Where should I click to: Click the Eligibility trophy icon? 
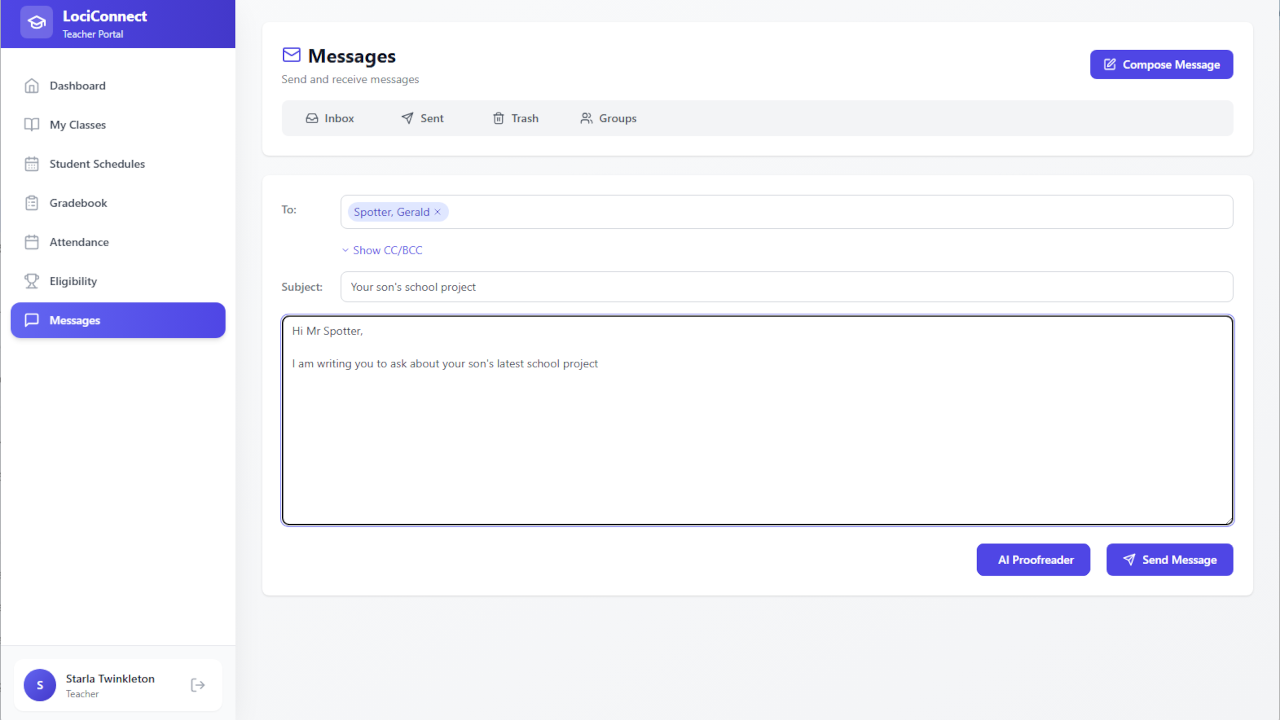click(32, 281)
